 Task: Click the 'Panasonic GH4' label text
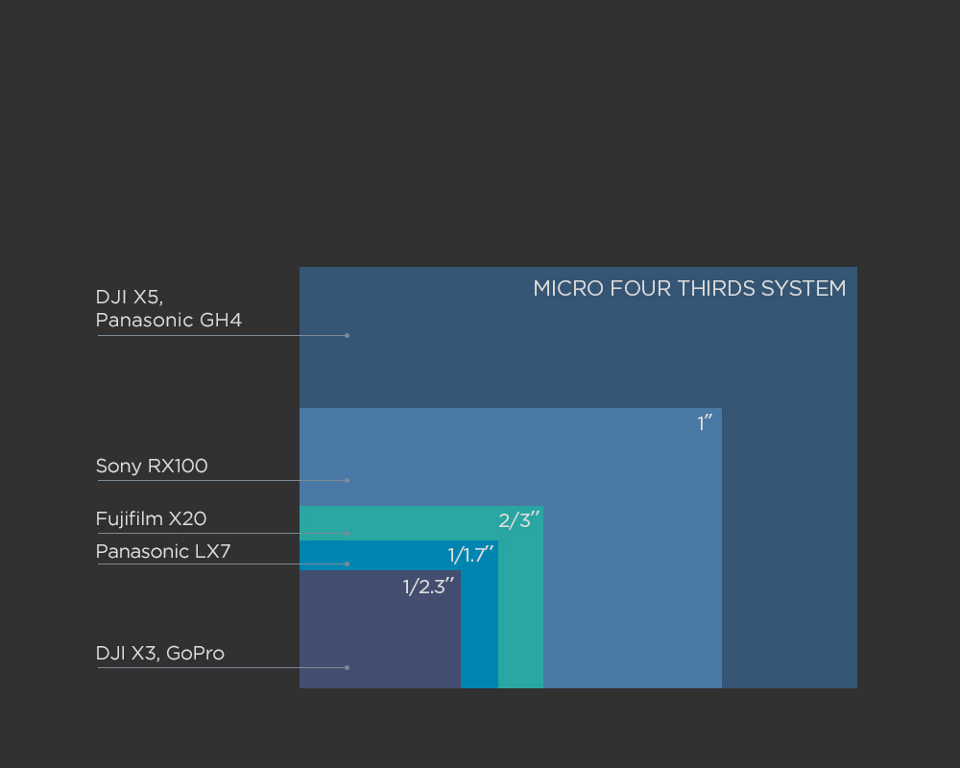(169, 320)
